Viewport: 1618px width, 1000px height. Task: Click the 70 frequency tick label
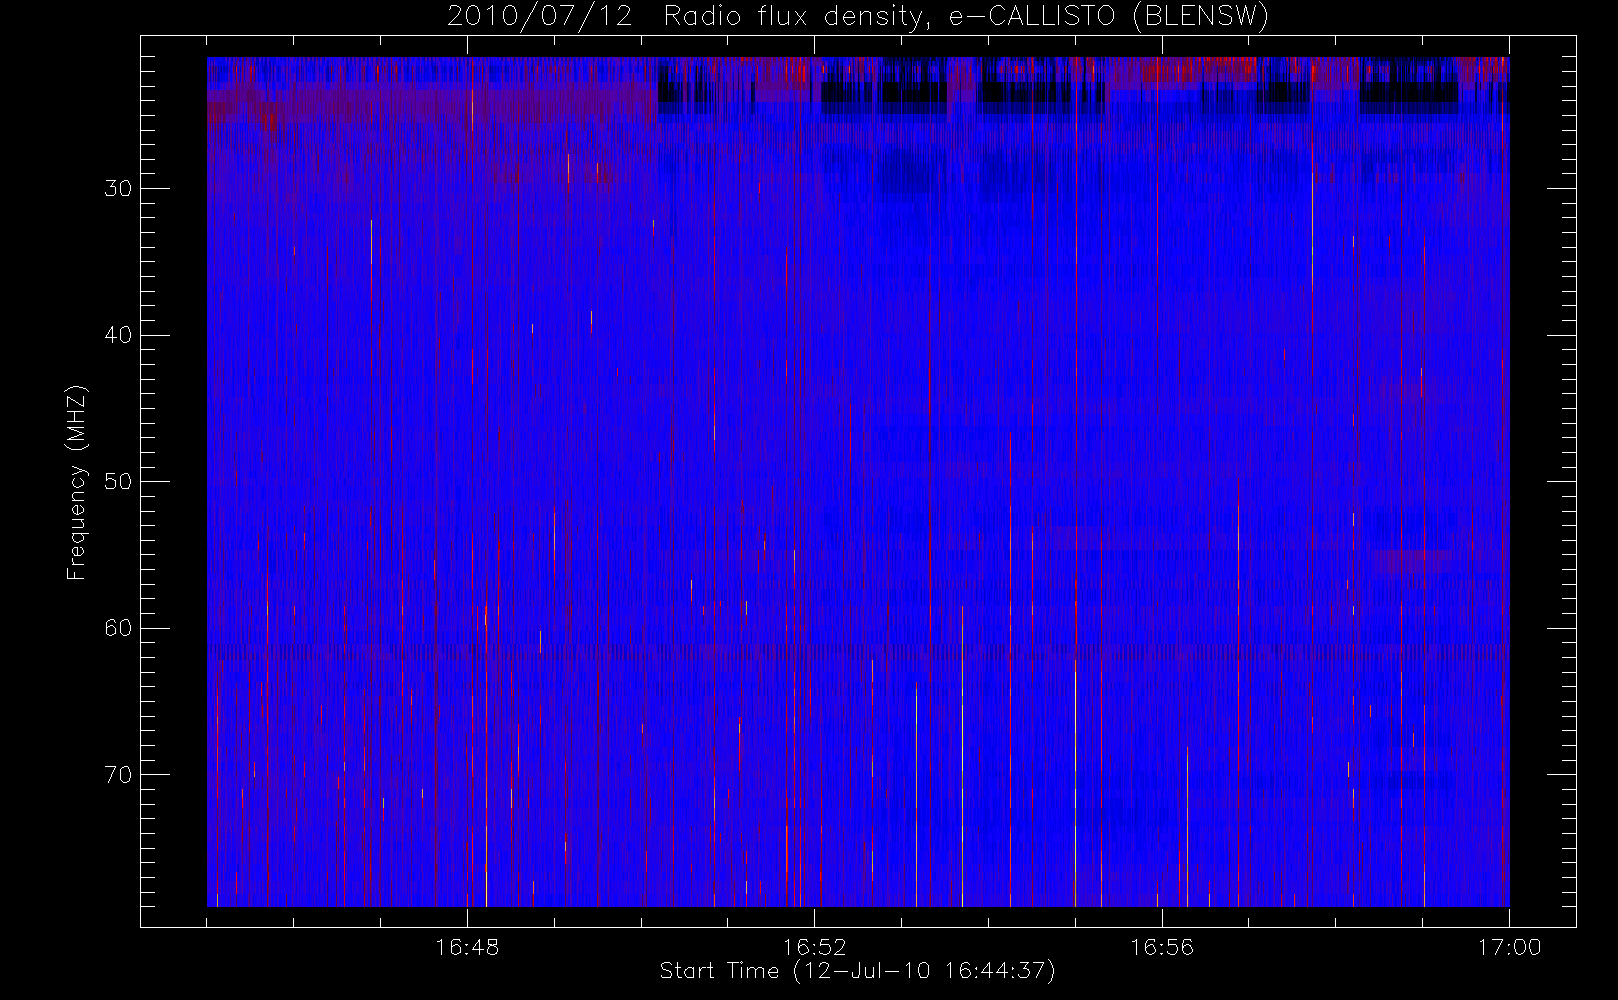tap(118, 774)
